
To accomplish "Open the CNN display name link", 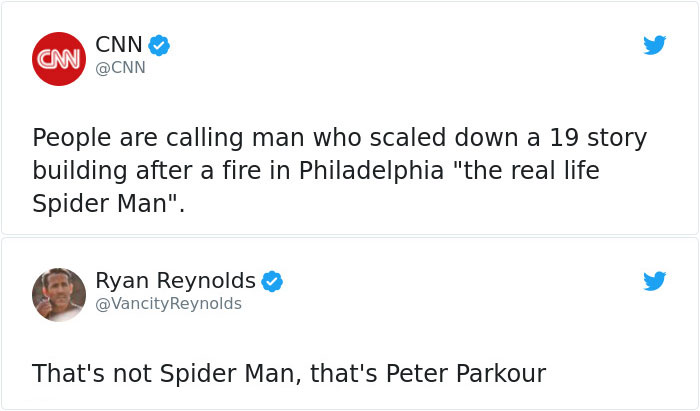I will [119, 45].
